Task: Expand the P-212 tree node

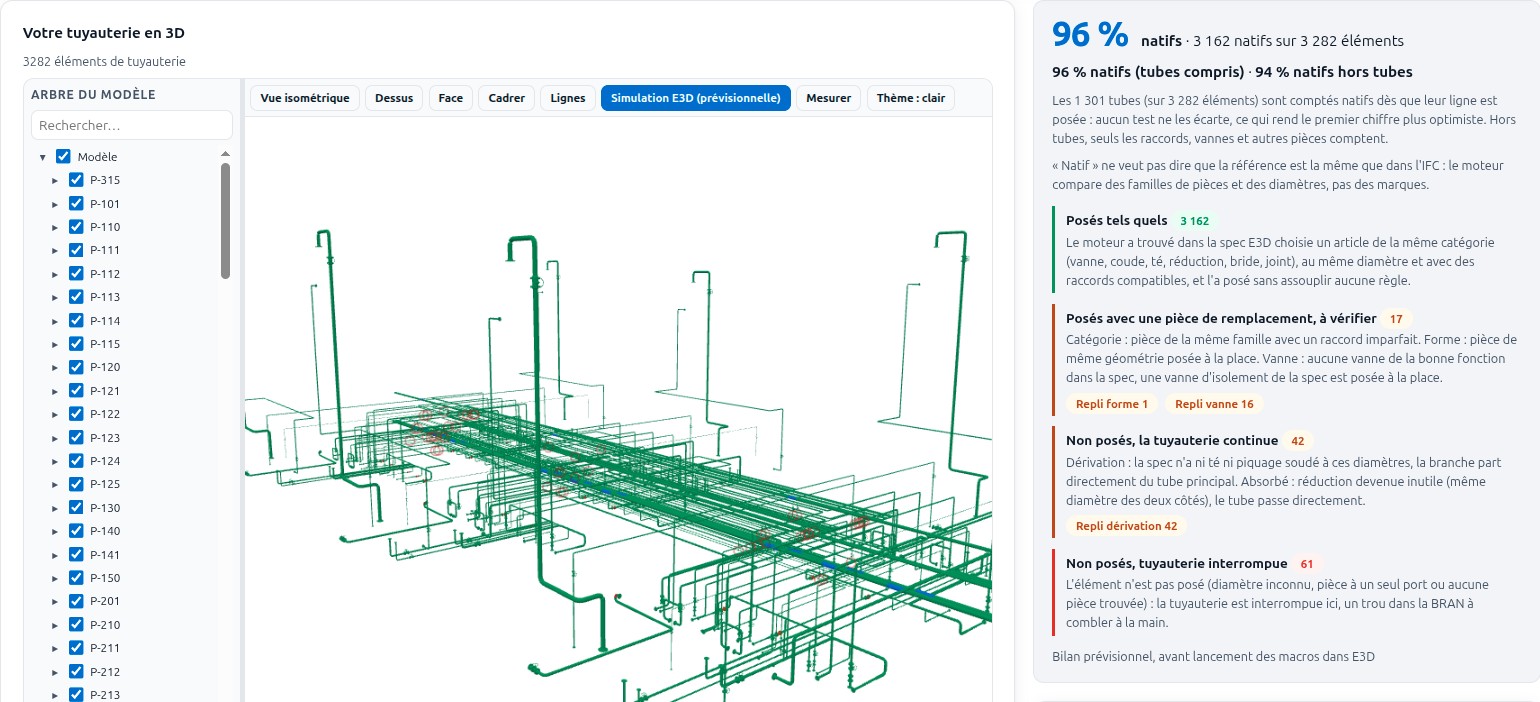Action: (55, 671)
